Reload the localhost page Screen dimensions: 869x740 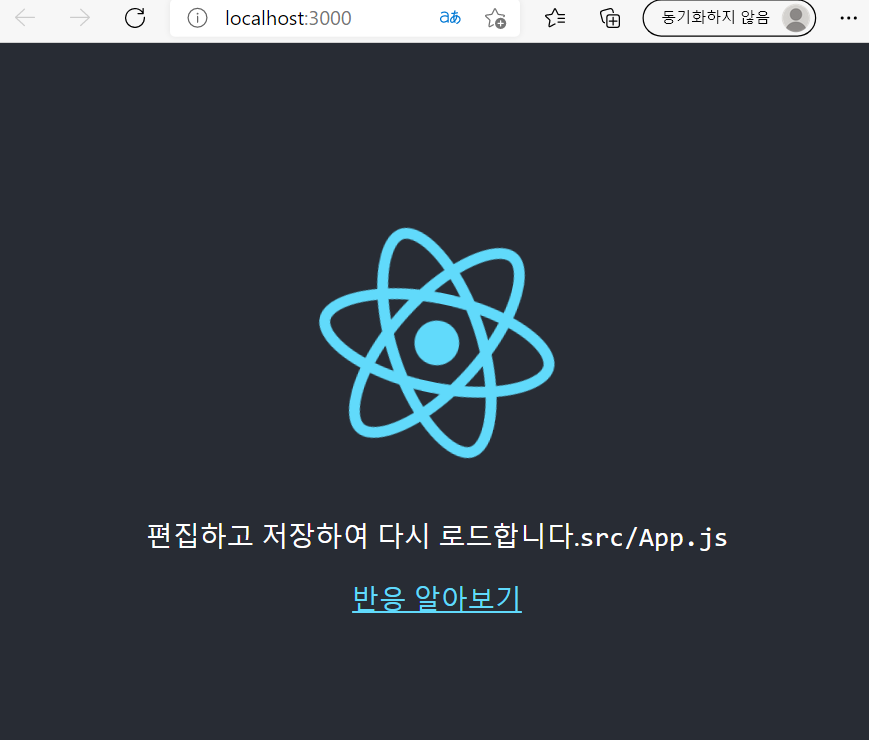[x=135, y=18]
